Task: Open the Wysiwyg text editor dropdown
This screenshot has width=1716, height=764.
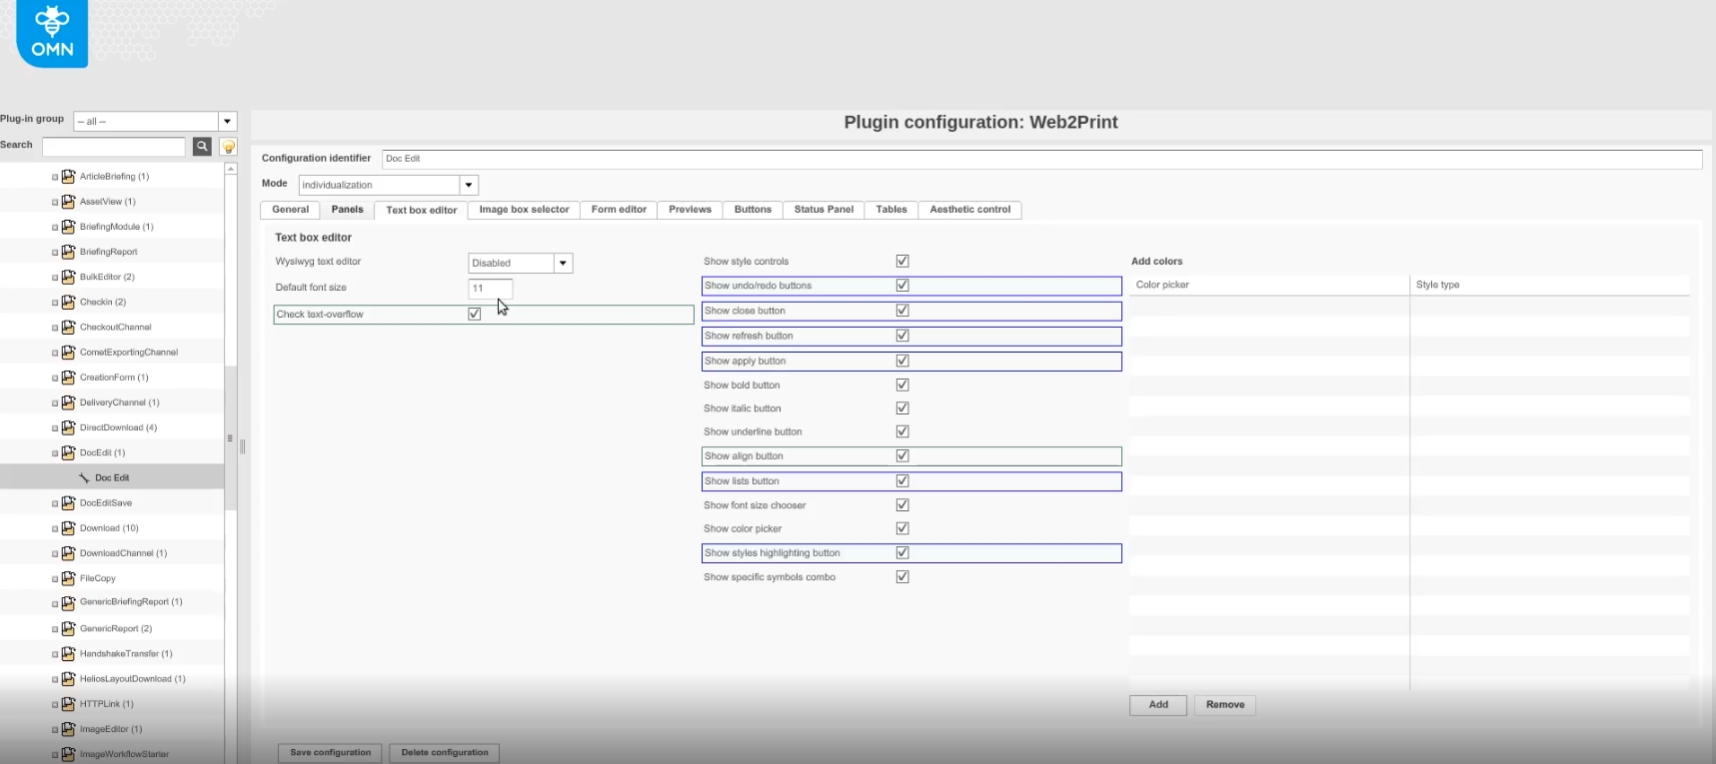Action: [x=563, y=263]
